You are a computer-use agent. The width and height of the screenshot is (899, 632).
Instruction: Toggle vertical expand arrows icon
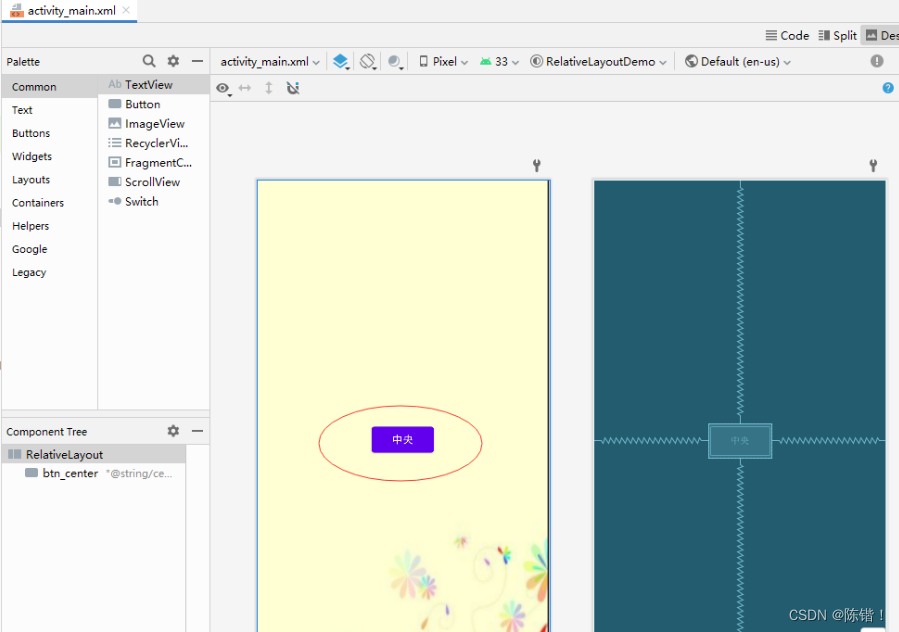point(268,88)
